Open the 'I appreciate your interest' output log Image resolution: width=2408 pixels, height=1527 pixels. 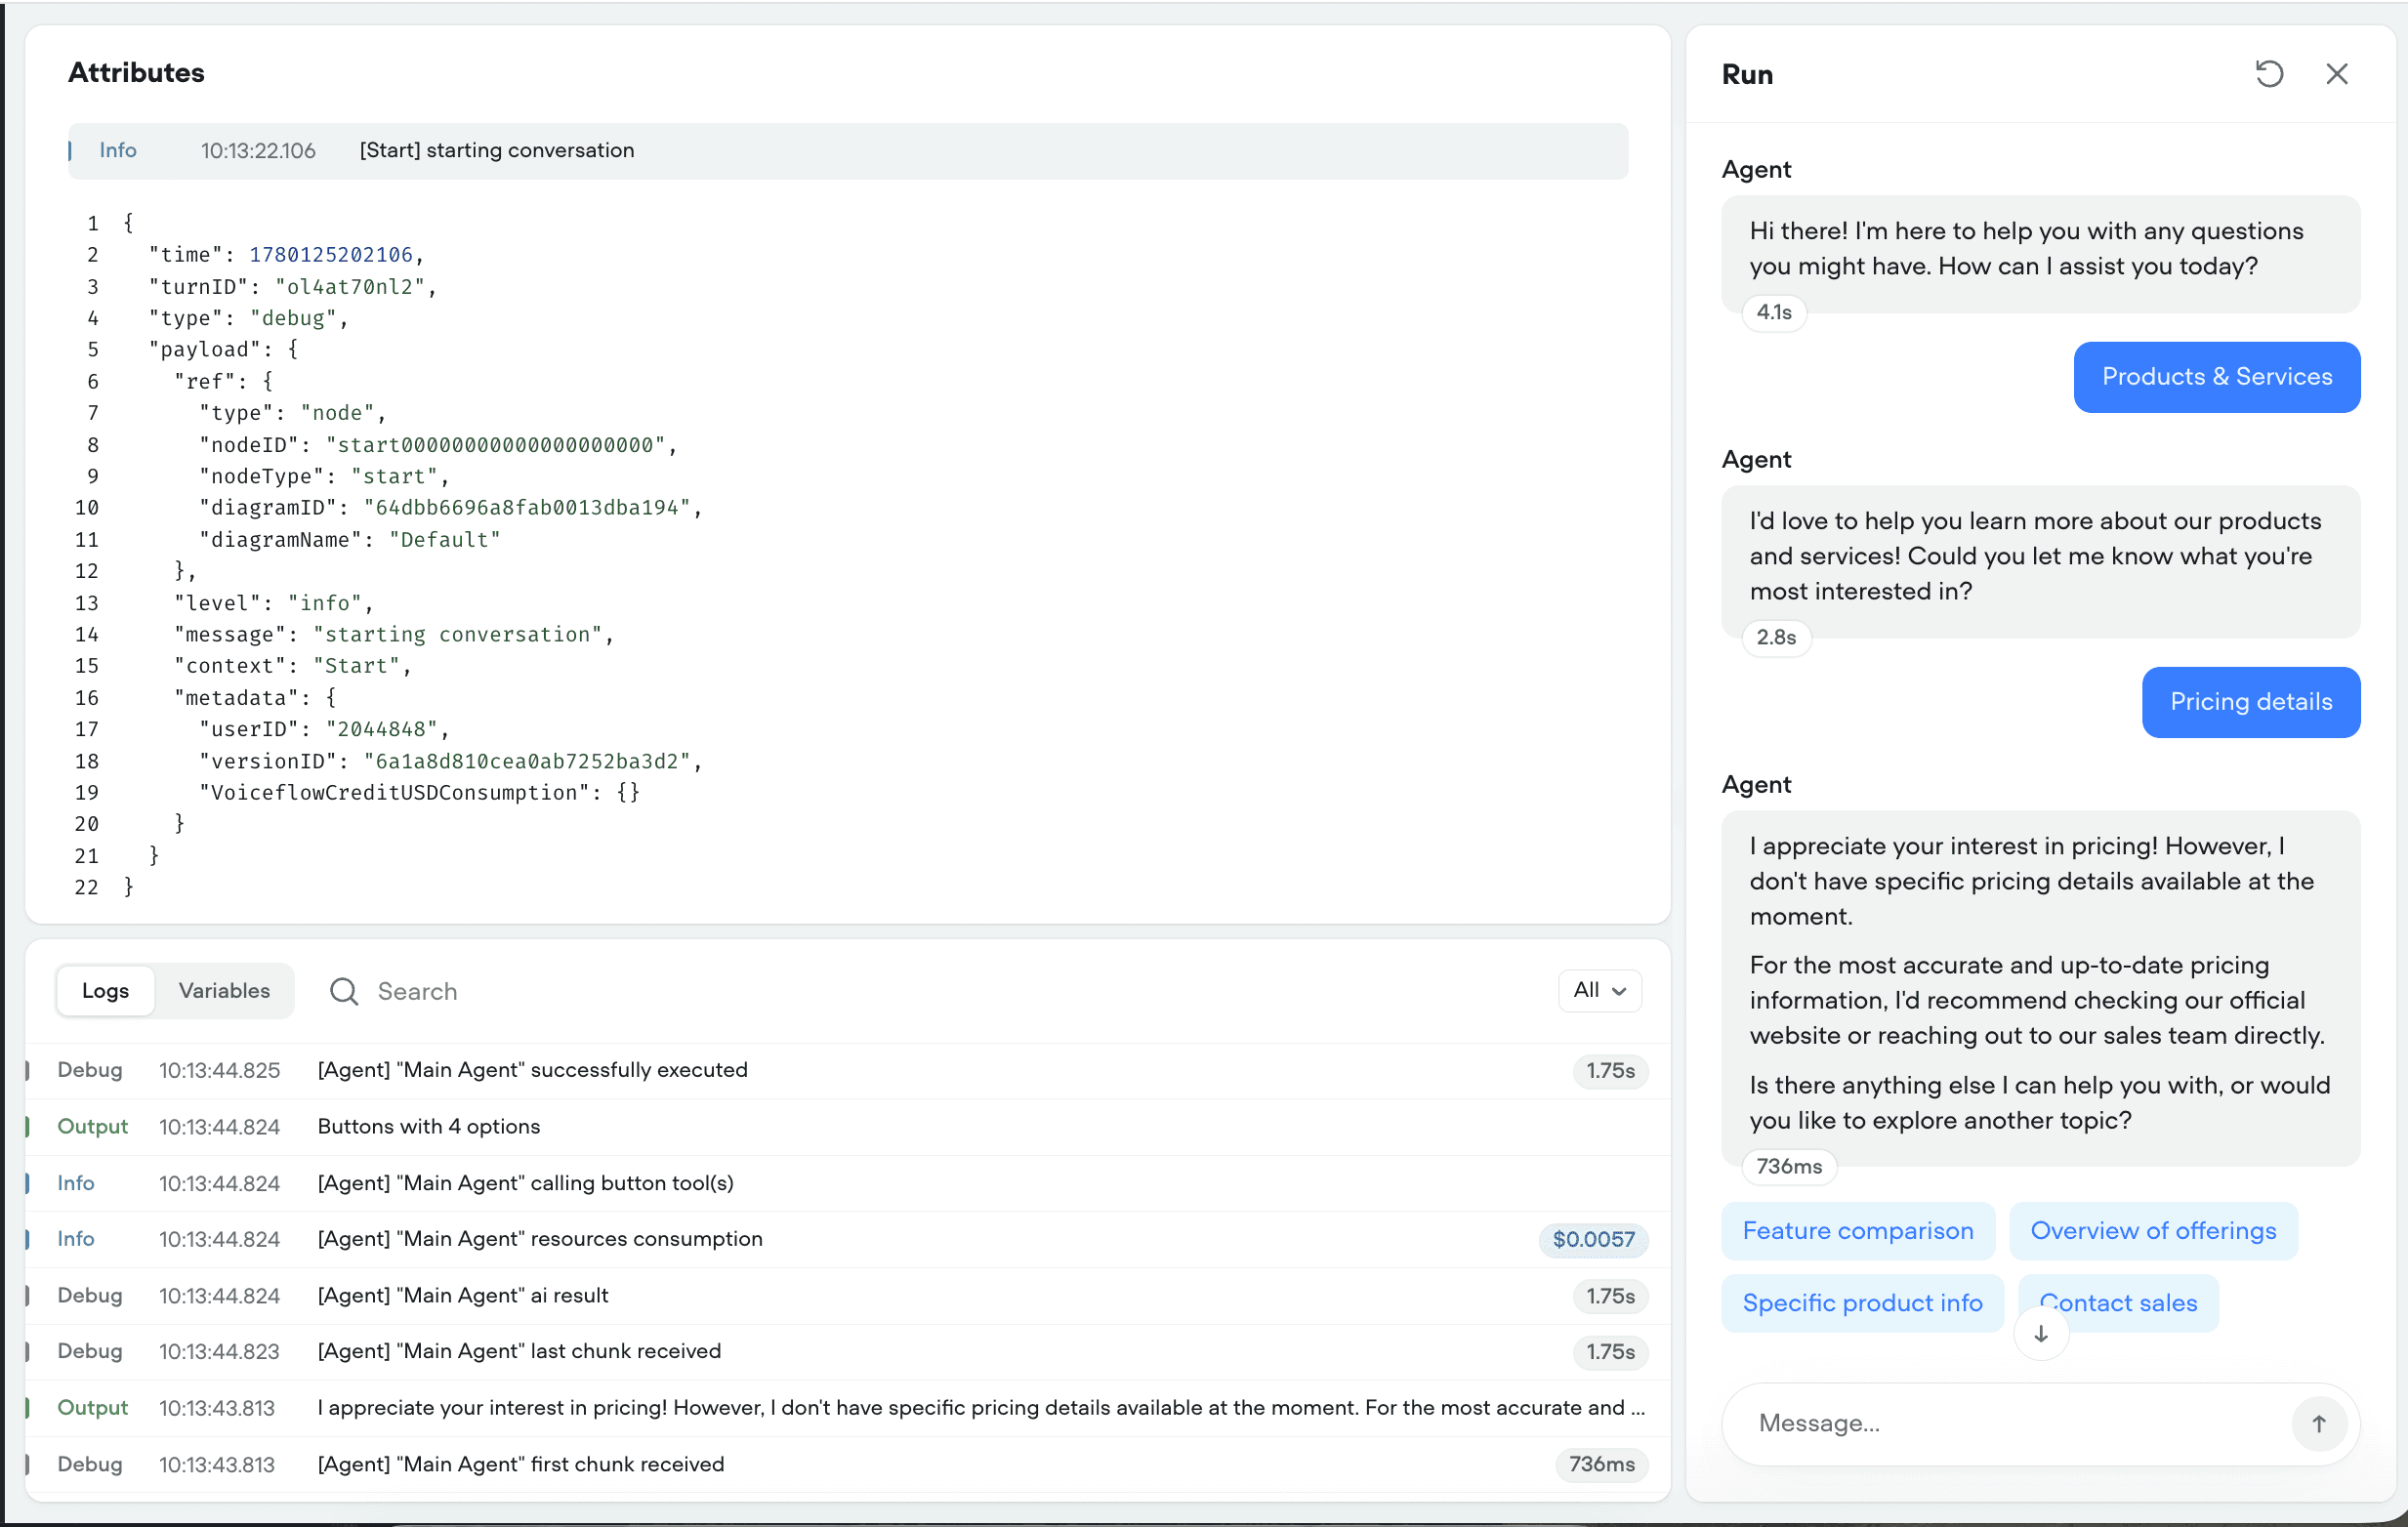coord(848,1408)
